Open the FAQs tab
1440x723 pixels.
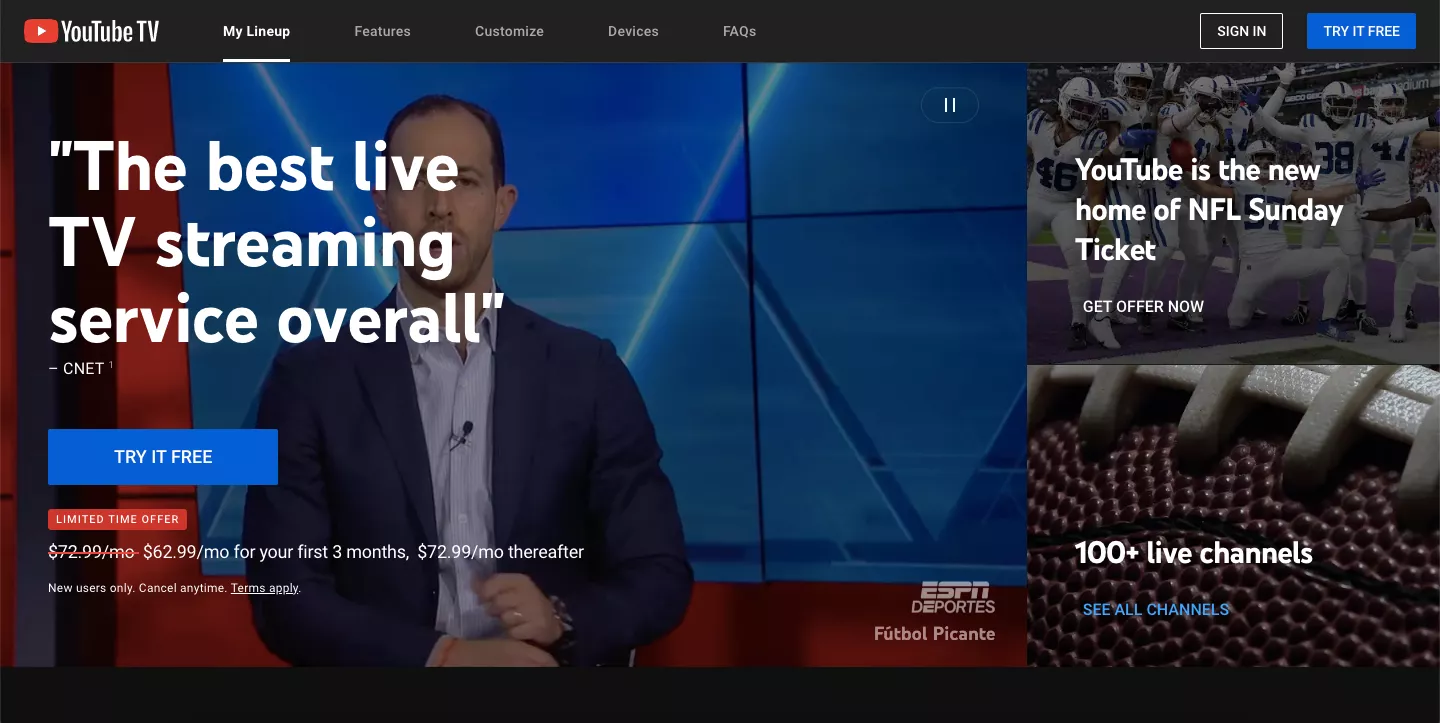[739, 31]
